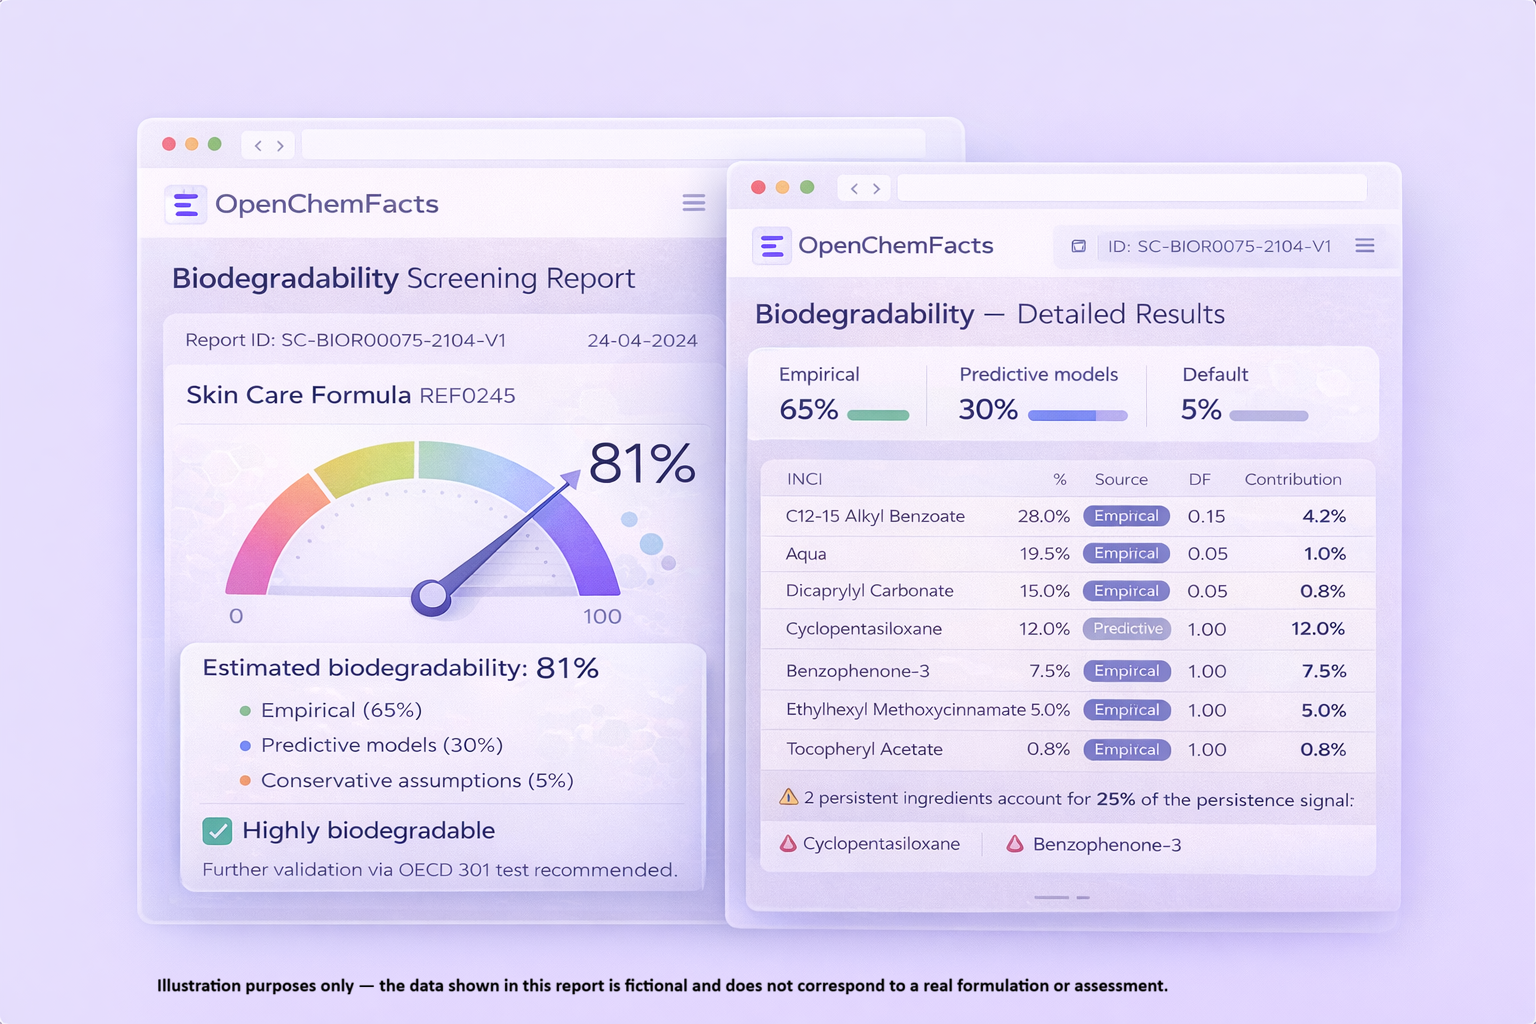Click the gauge needle knob
The image size is (1536, 1024).
point(432,596)
